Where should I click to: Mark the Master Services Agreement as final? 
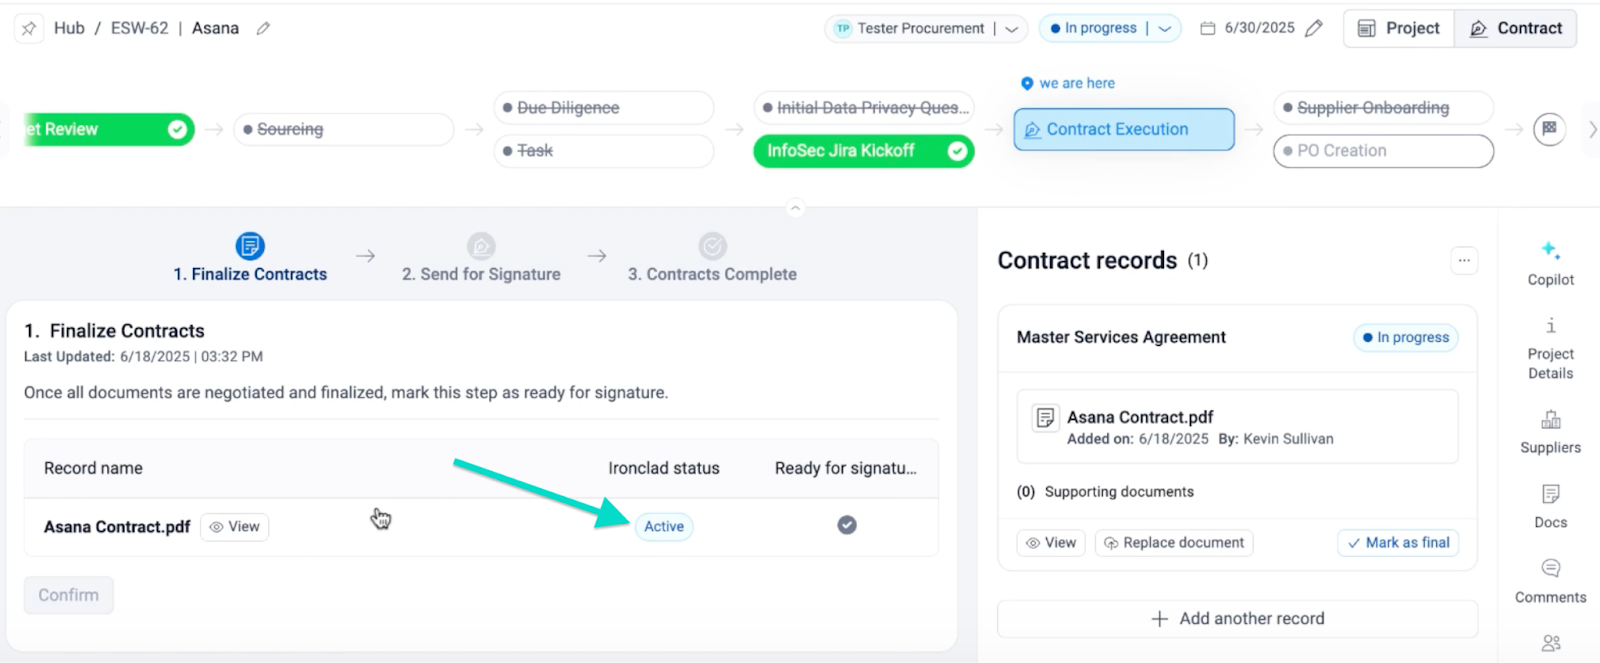[1398, 543]
